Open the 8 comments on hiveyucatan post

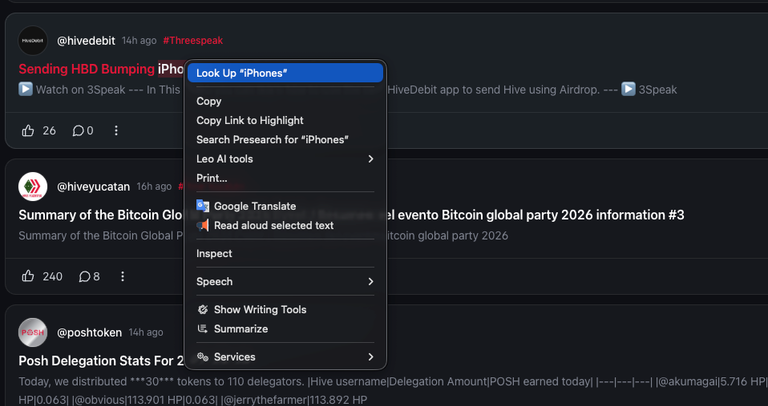point(89,276)
